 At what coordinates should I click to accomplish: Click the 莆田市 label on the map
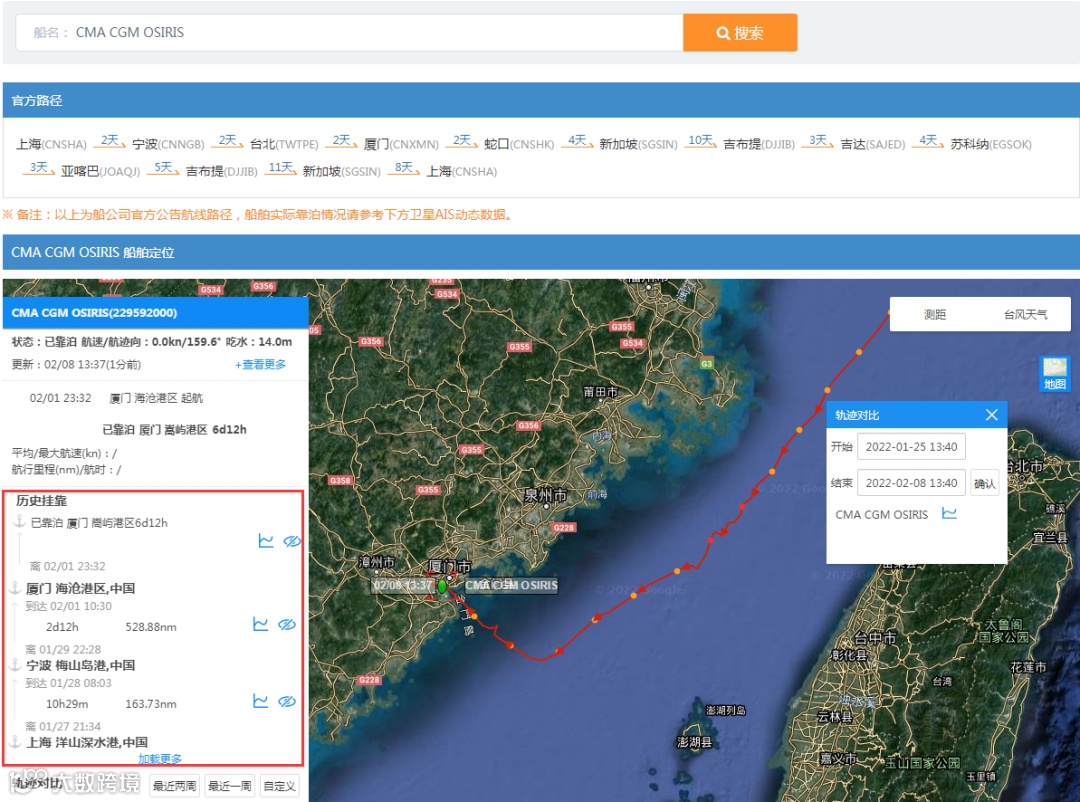601,391
